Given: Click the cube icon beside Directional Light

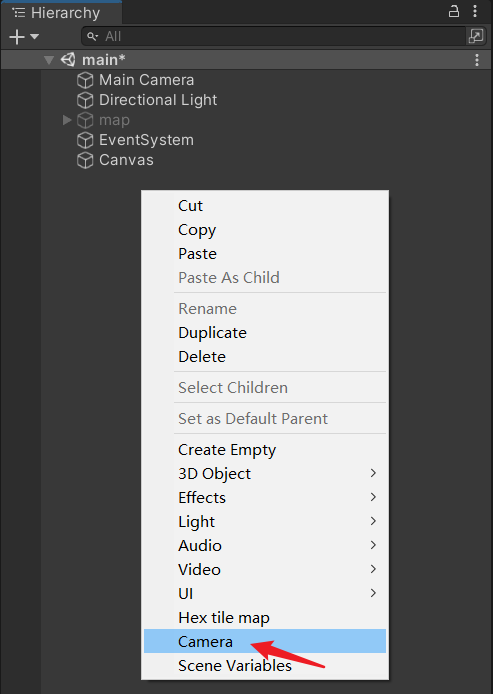Looking at the screenshot, I should coord(85,100).
